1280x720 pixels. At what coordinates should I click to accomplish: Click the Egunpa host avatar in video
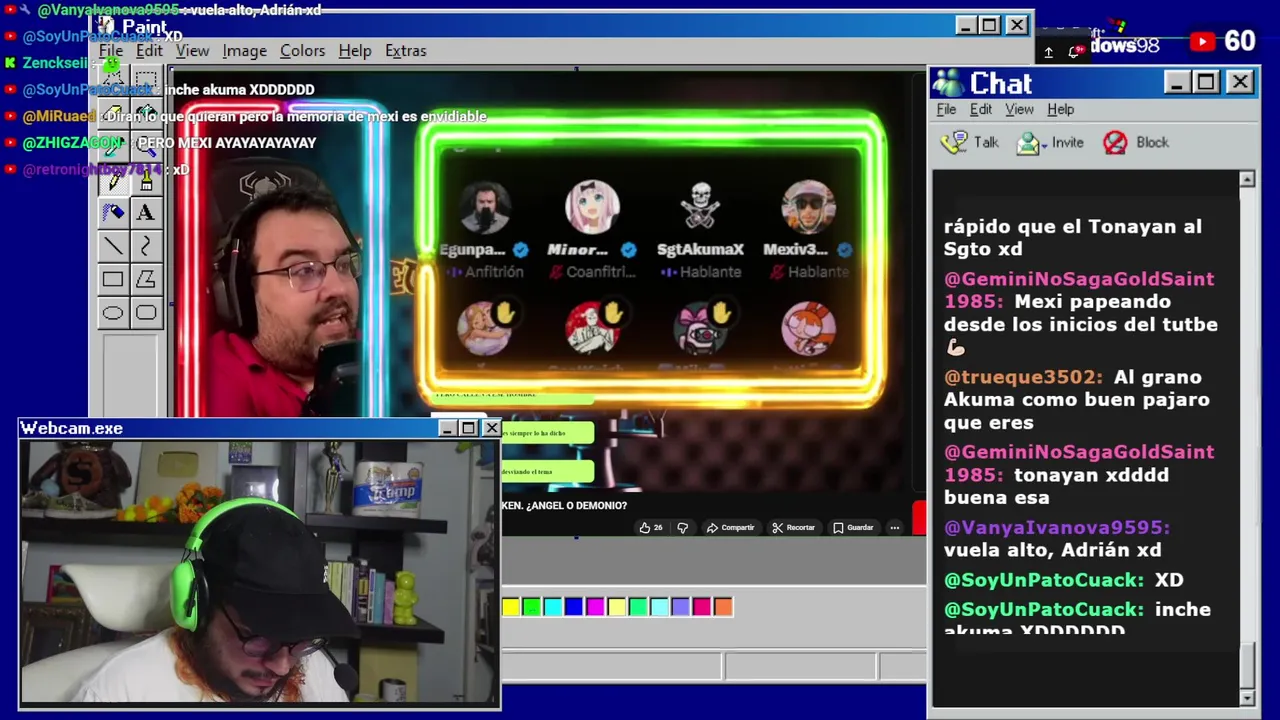pos(484,206)
